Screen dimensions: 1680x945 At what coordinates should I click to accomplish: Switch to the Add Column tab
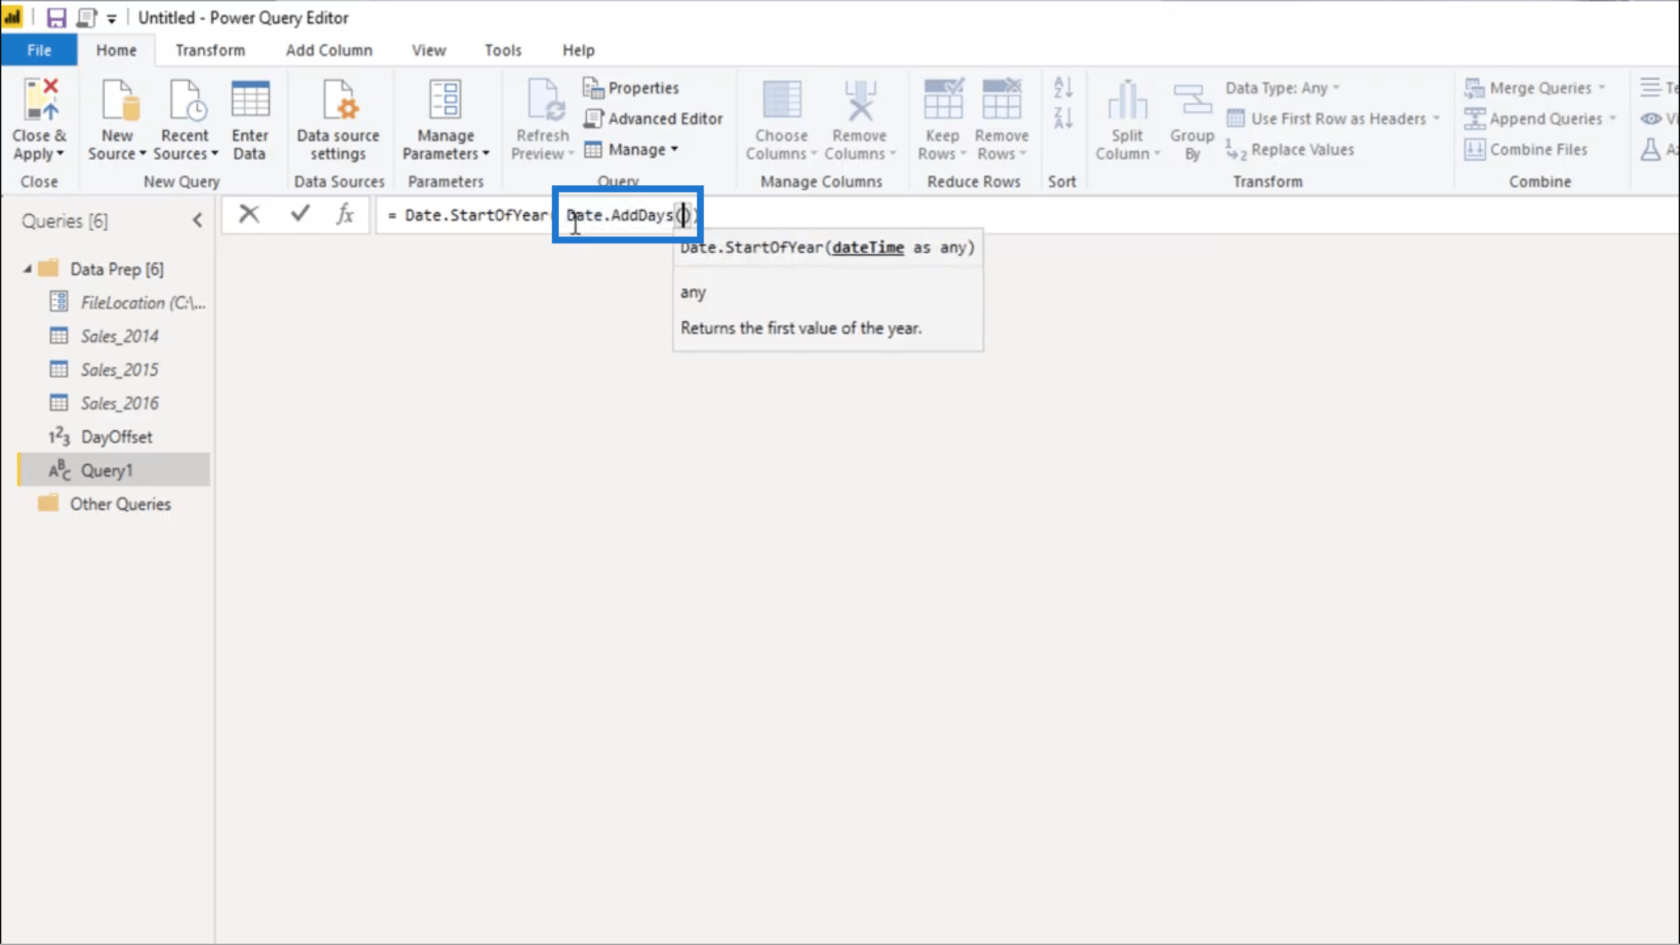(329, 50)
